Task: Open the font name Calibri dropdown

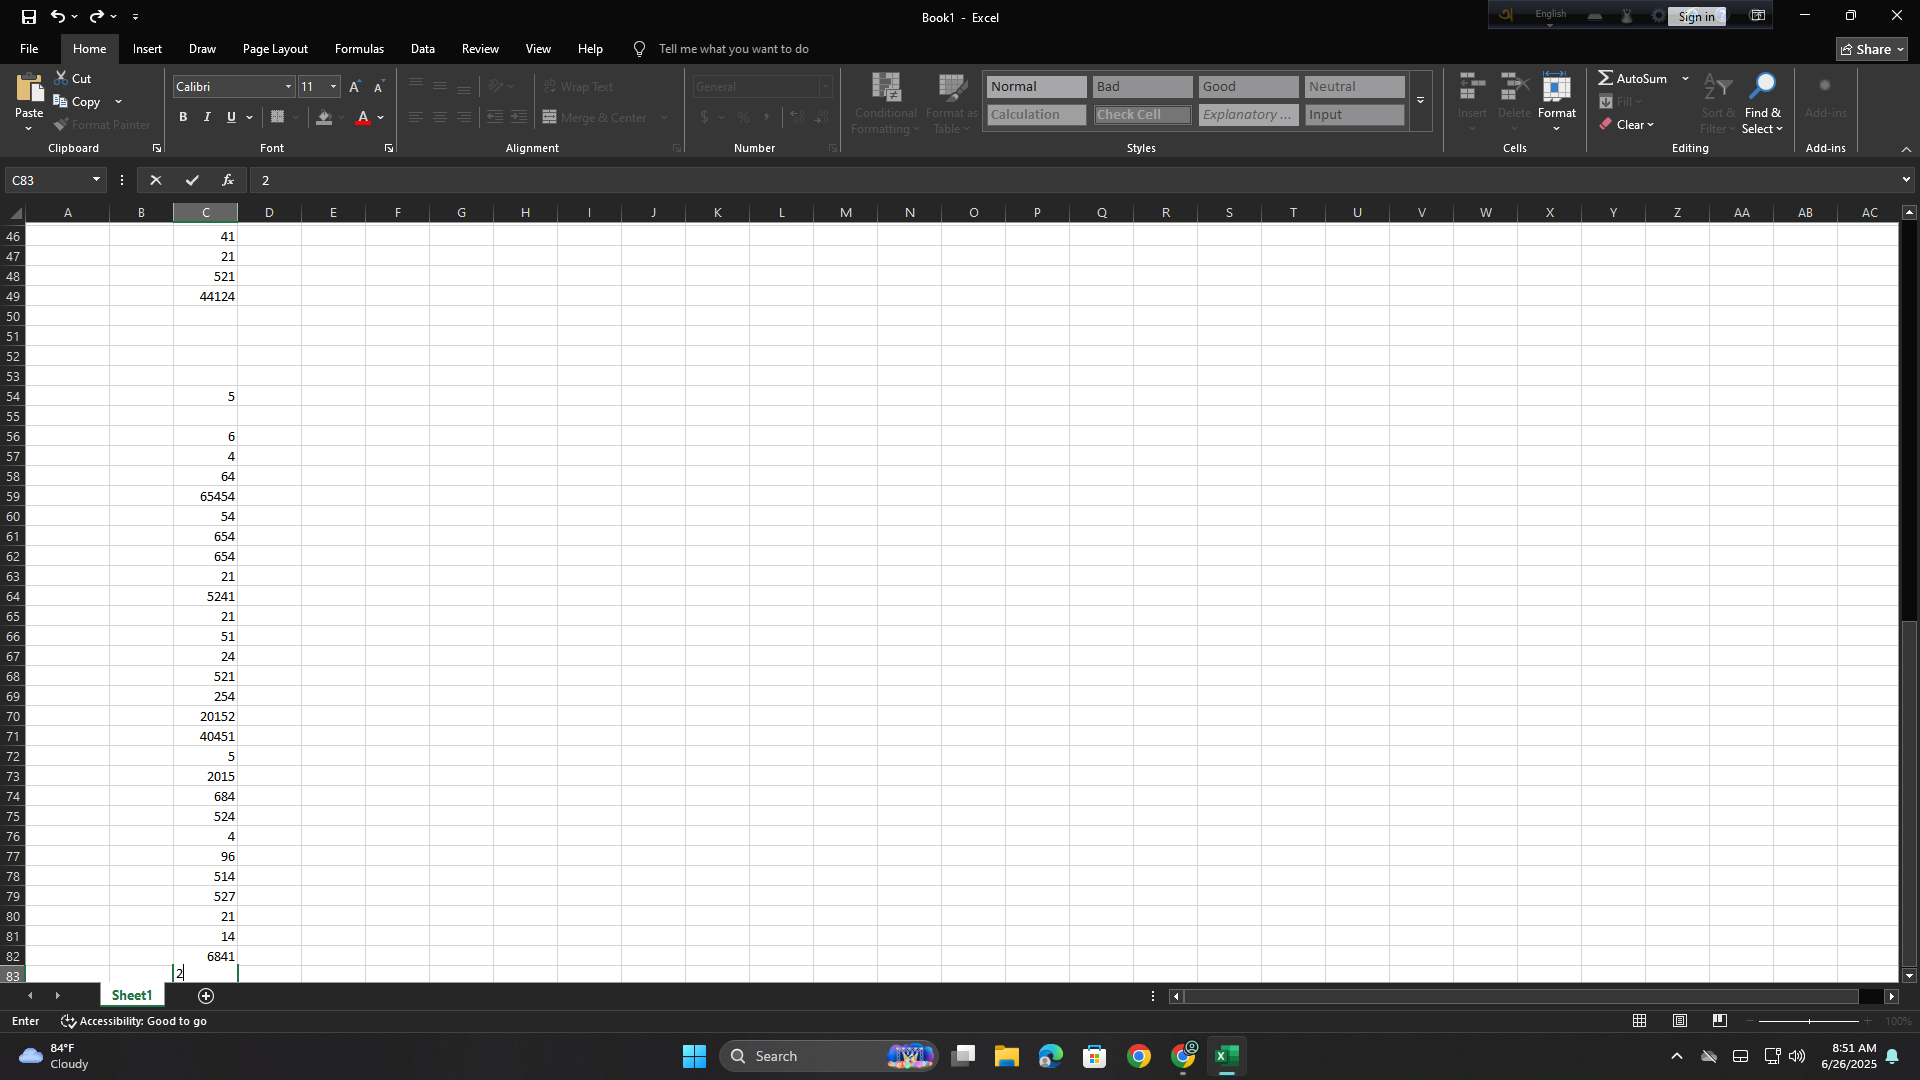Action: (x=289, y=87)
